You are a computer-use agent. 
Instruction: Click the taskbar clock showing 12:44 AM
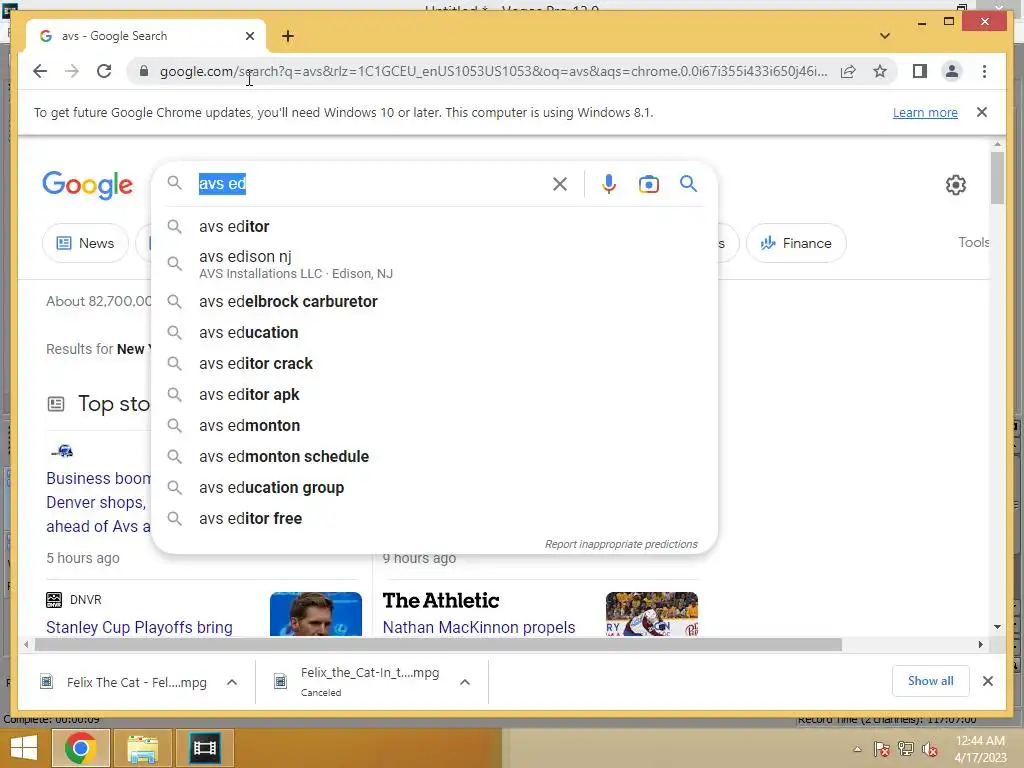[980, 748]
